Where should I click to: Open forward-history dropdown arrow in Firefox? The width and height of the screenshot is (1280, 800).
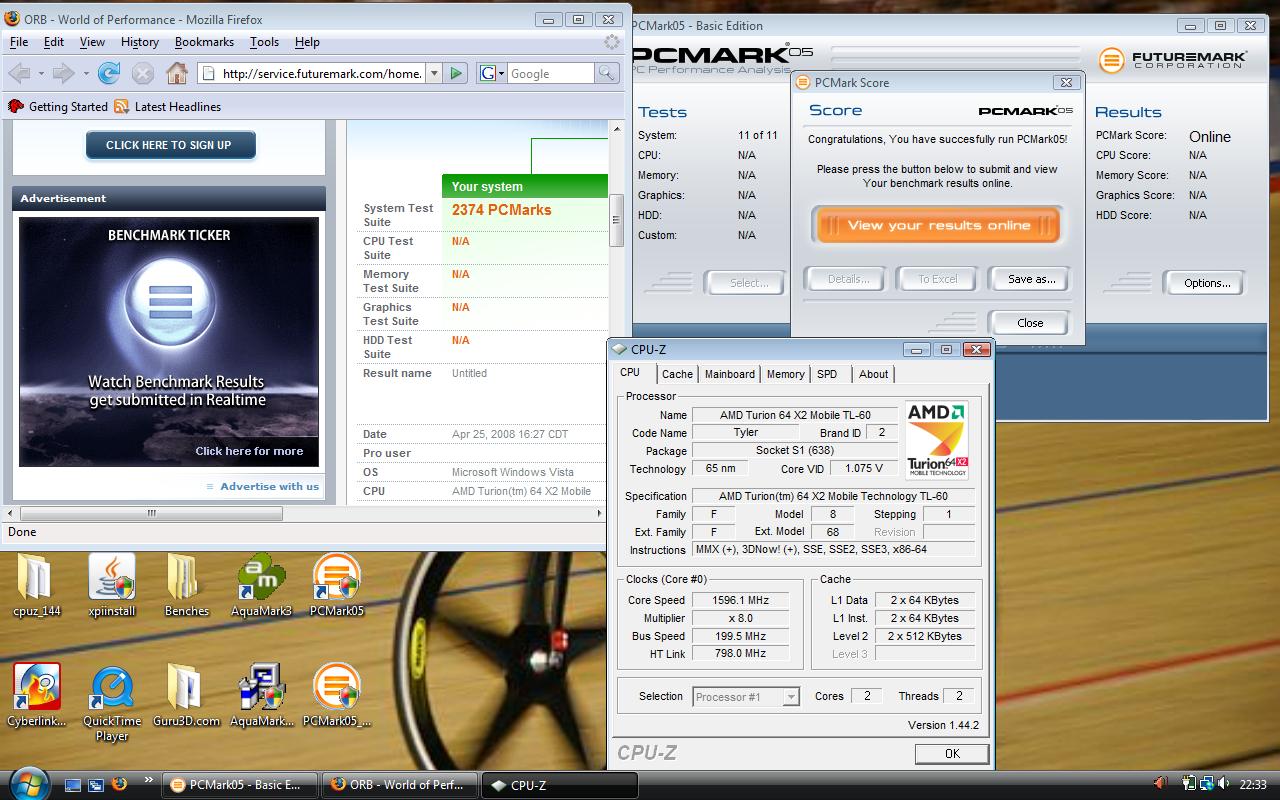(85, 73)
